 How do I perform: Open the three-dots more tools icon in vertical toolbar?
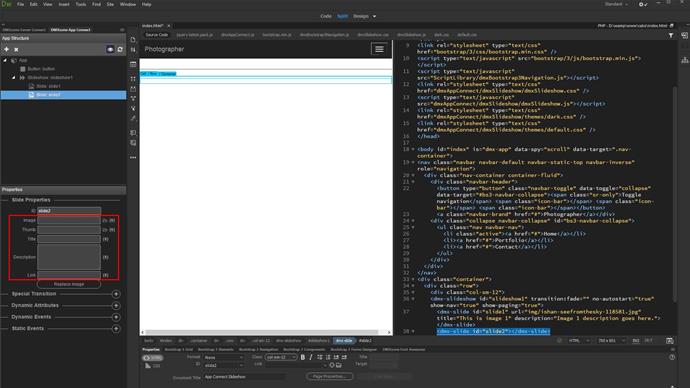[133, 157]
